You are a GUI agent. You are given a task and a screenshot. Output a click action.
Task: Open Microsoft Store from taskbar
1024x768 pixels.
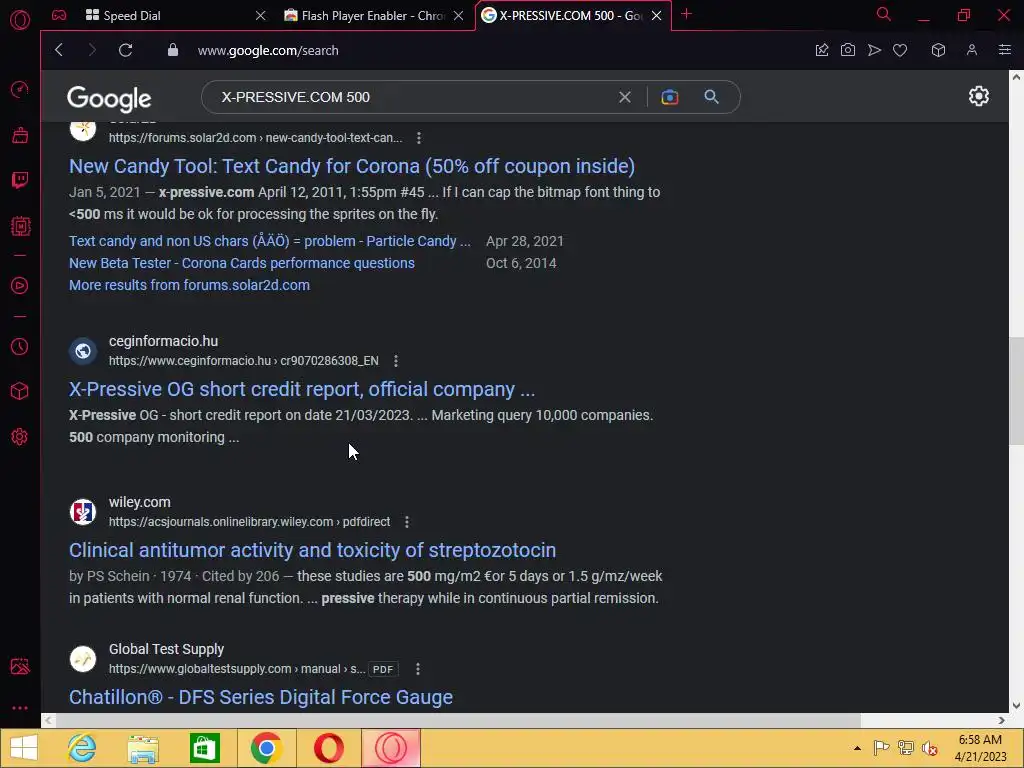coord(204,748)
